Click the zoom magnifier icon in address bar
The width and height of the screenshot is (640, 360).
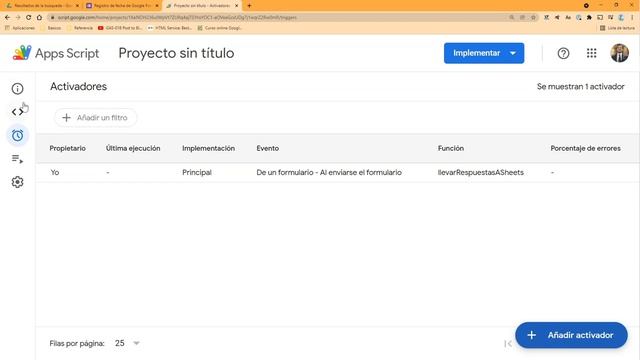[x=511, y=18]
